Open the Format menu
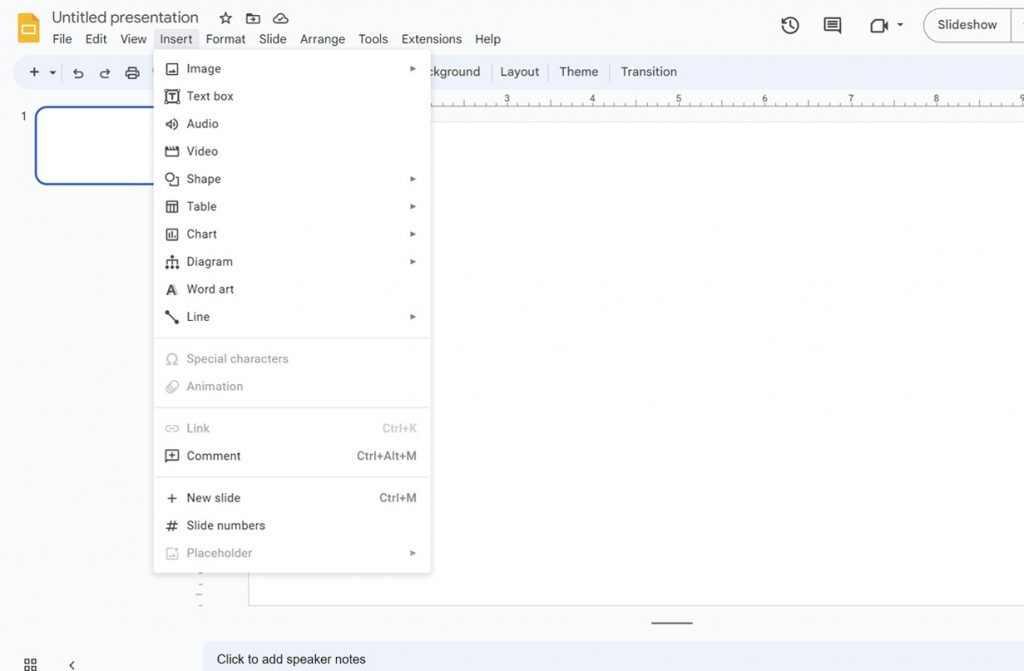Viewport: 1024px width, 671px height. pyautogui.click(x=225, y=39)
